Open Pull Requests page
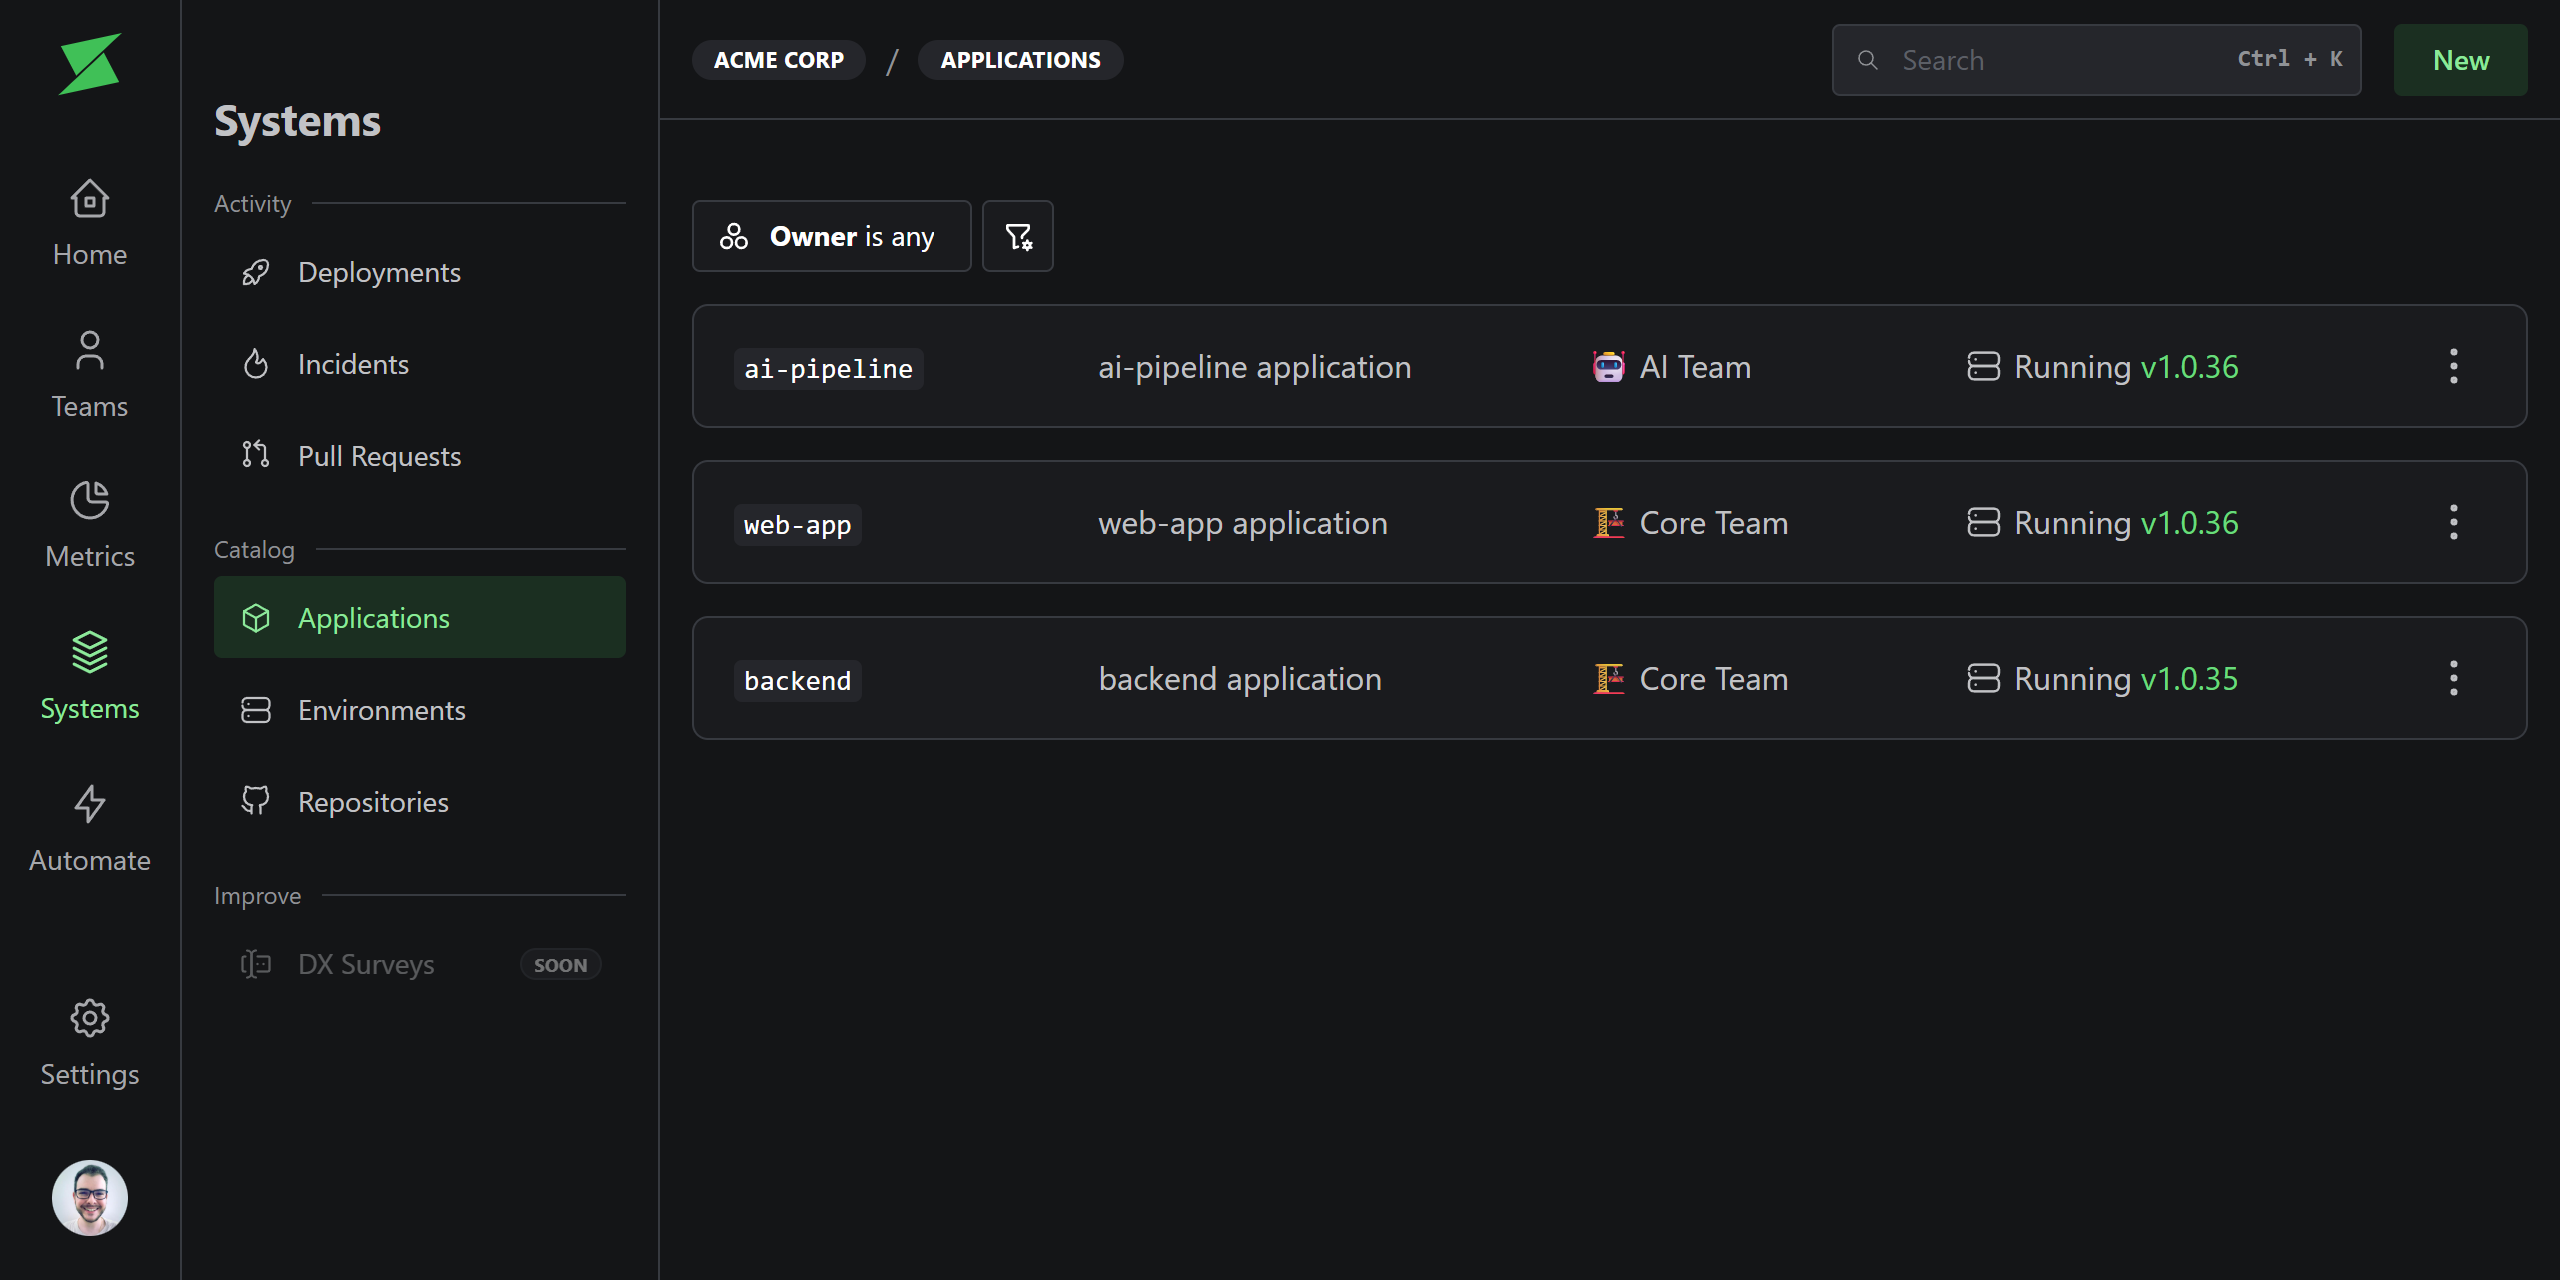 point(379,456)
